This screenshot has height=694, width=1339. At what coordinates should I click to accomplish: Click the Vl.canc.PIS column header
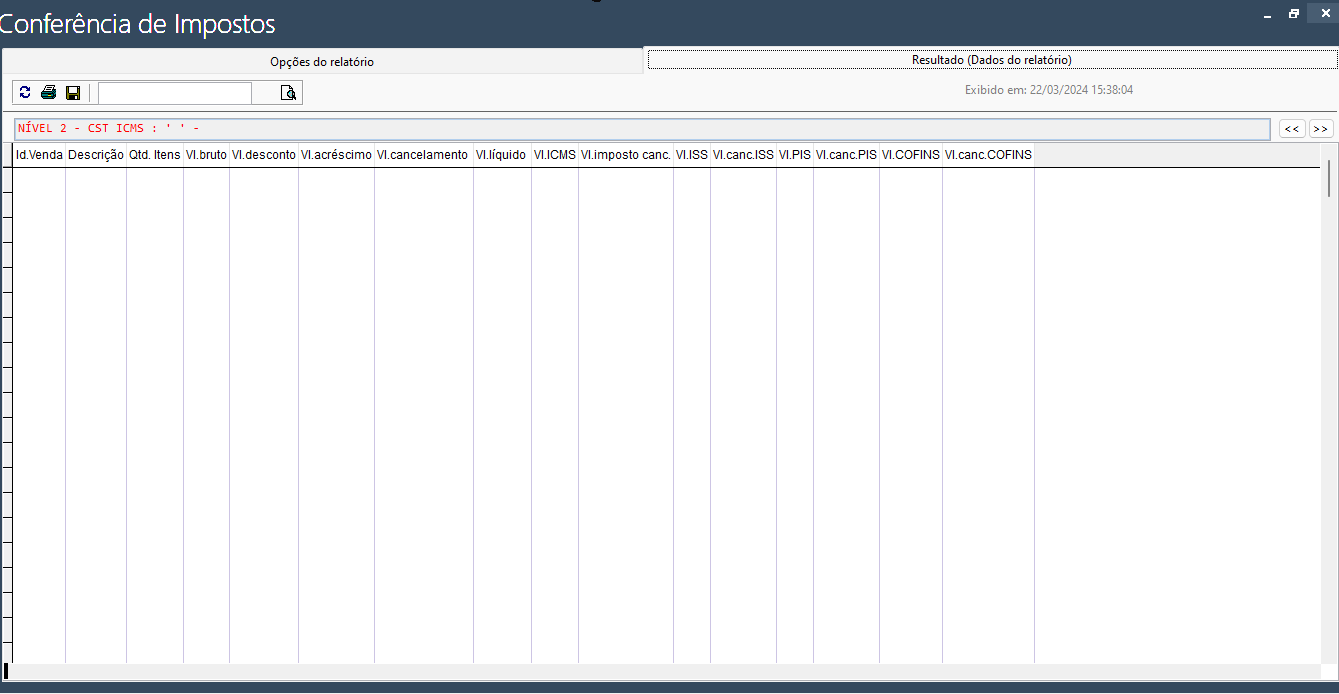pyautogui.click(x=846, y=155)
